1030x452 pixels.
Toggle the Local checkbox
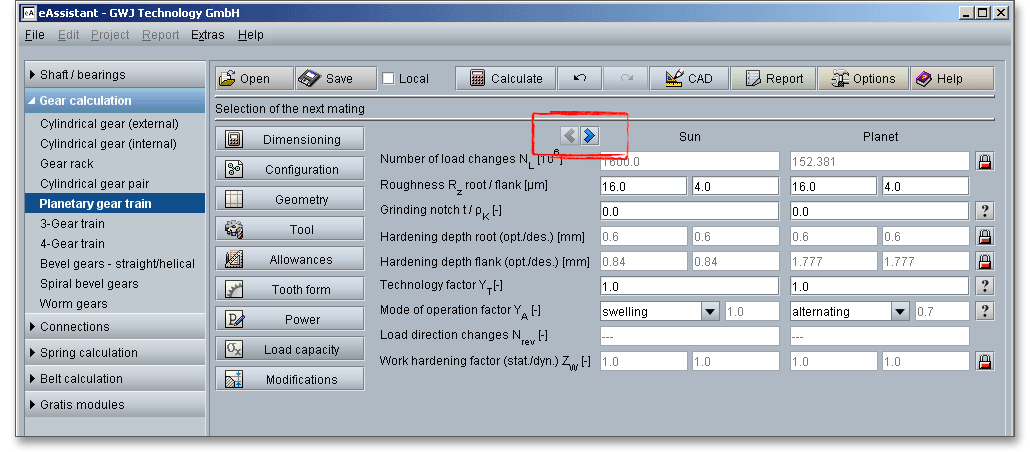389,79
